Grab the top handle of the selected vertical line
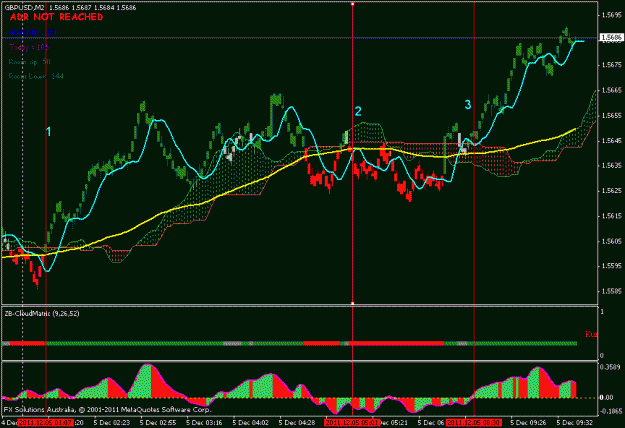Image resolution: width=625 pixels, height=428 pixels. coord(353,4)
